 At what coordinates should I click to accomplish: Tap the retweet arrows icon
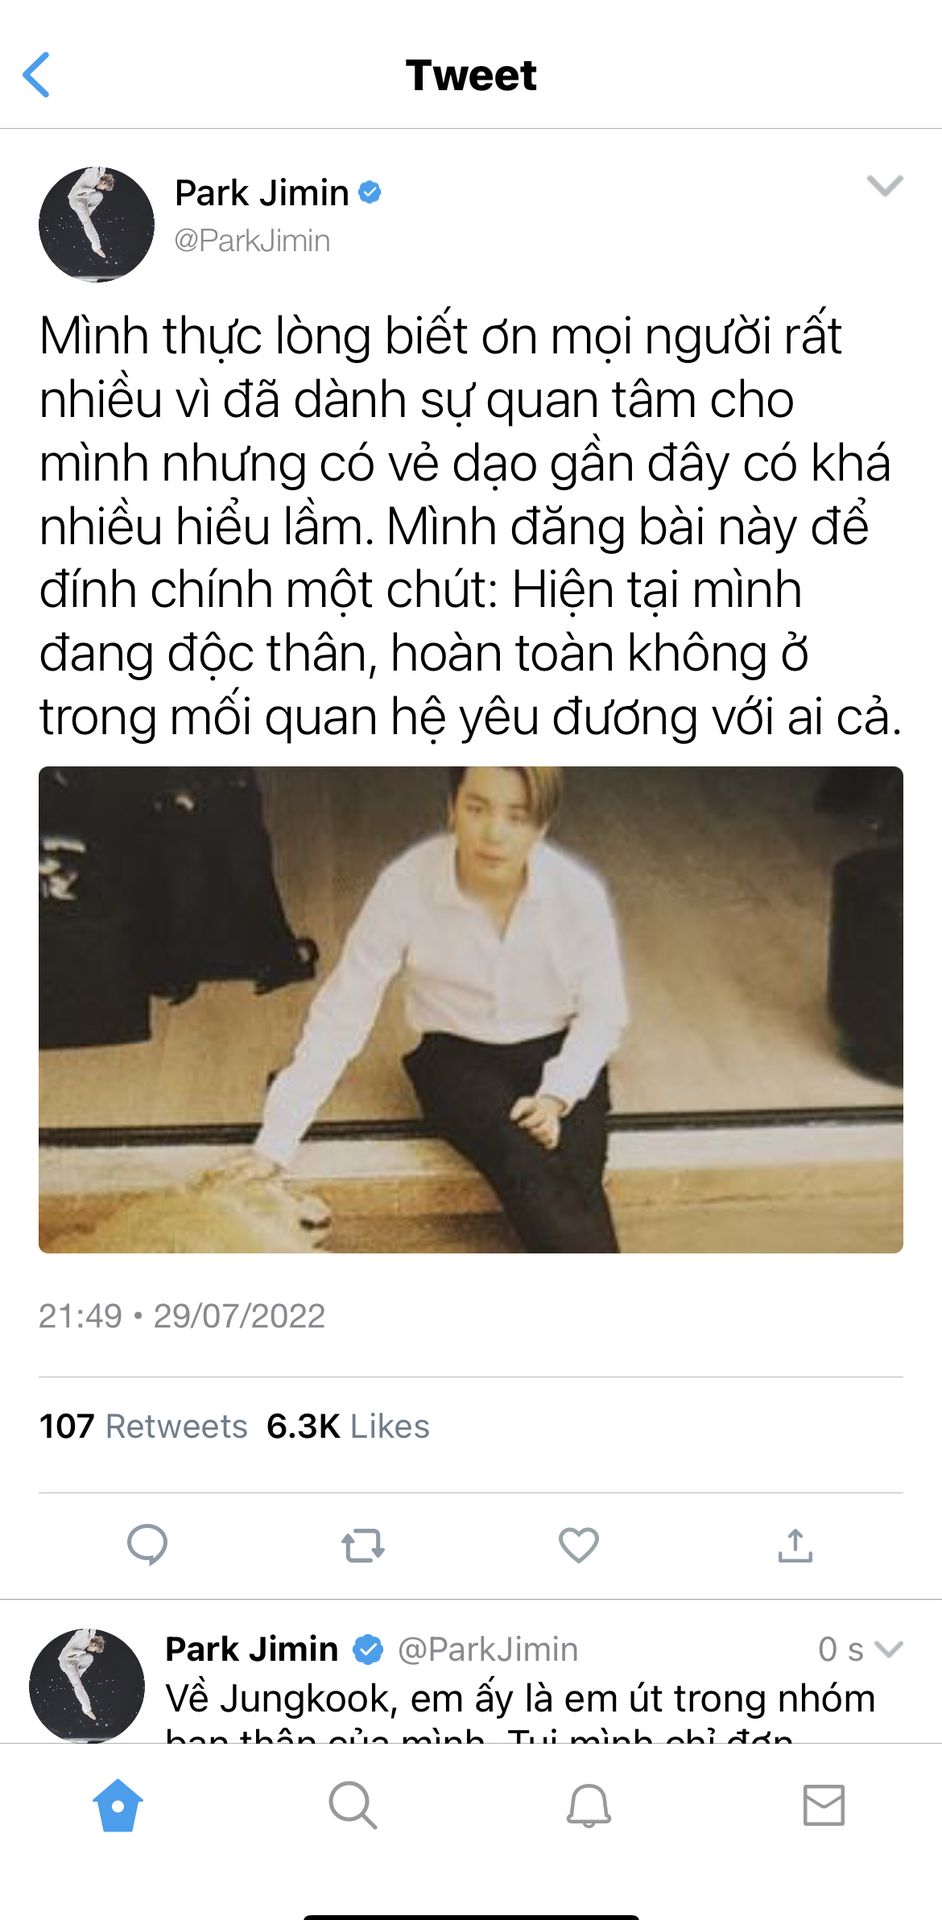(363, 1546)
